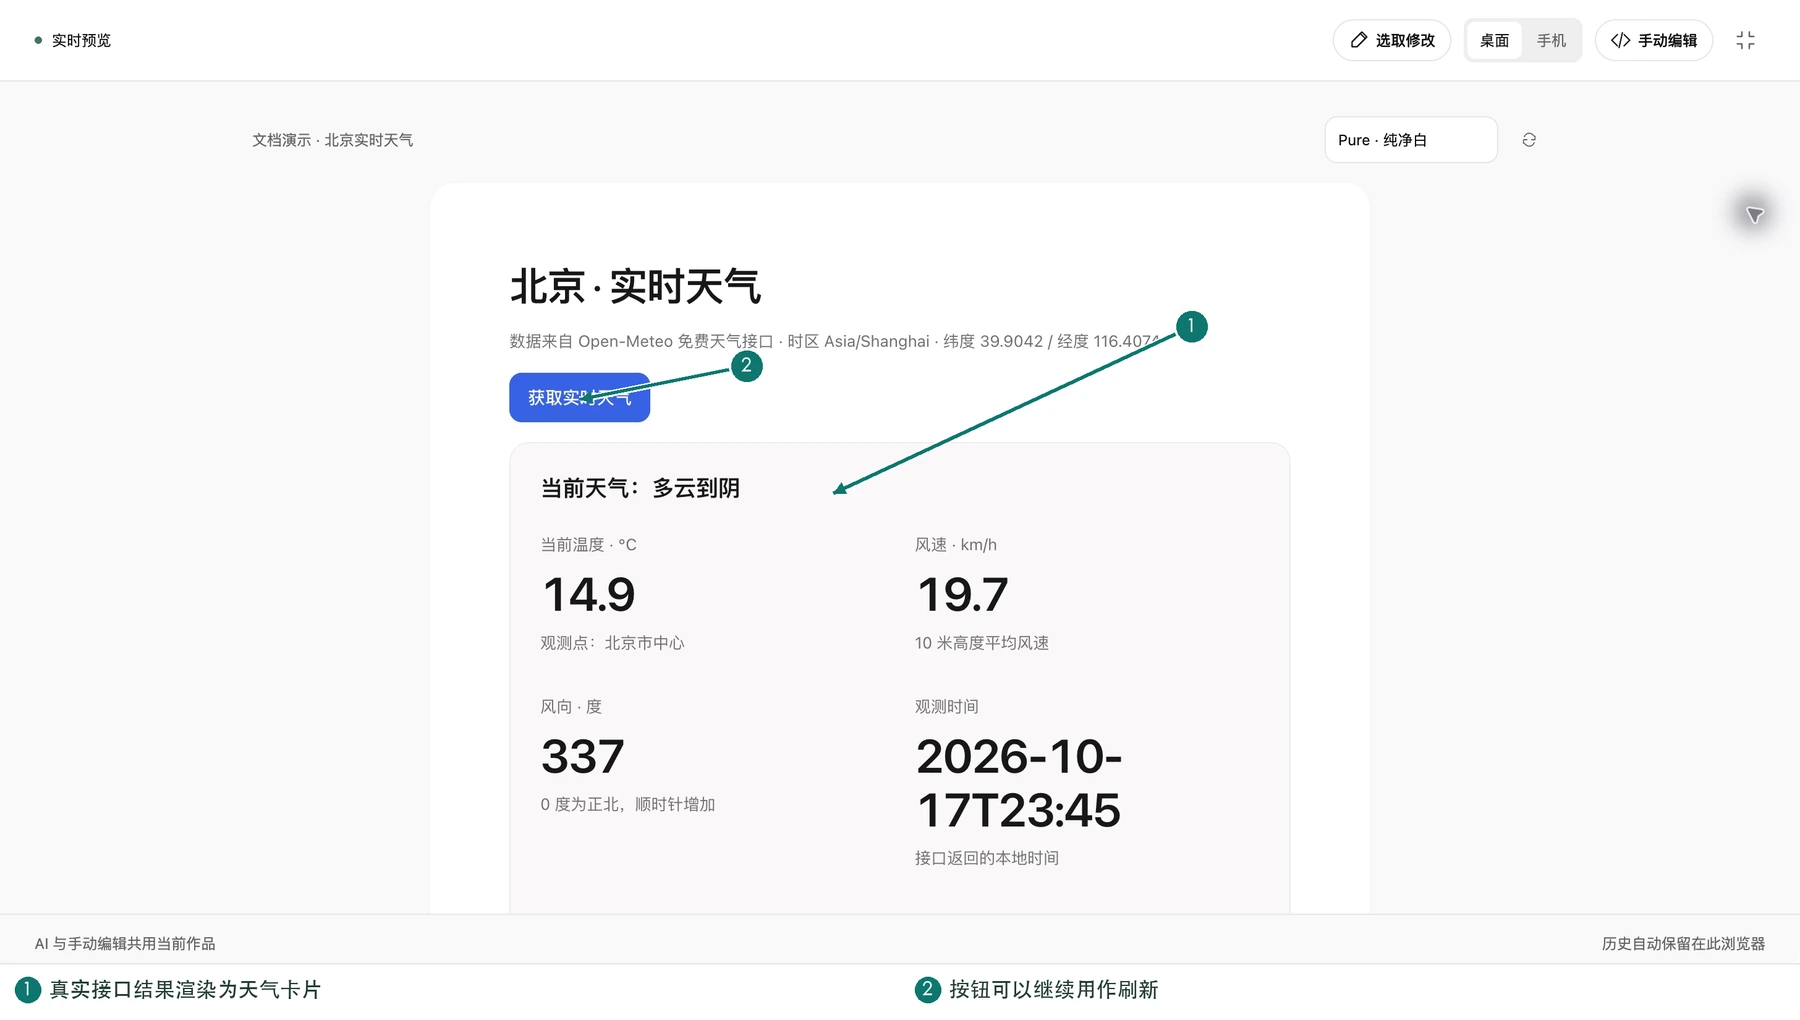1800x1020 pixels.
Task: Click the 风速 · km/h label
Action: [956, 545]
